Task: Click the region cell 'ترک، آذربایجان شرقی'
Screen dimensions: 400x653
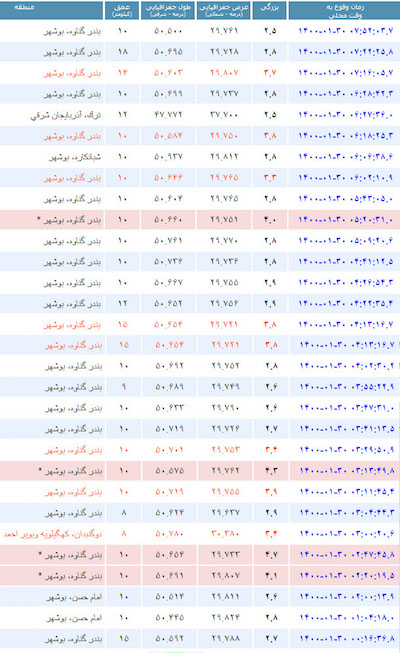Action: click(x=66, y=115)
